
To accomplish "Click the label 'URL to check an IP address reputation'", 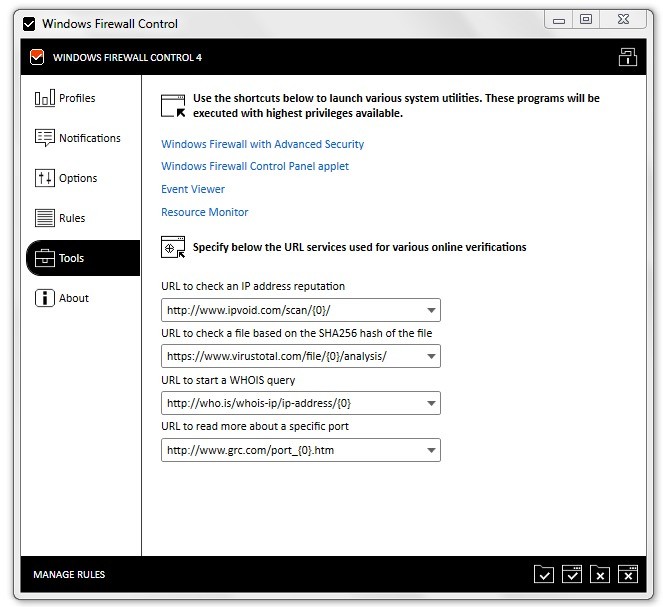I will click(x=253, y=286).
